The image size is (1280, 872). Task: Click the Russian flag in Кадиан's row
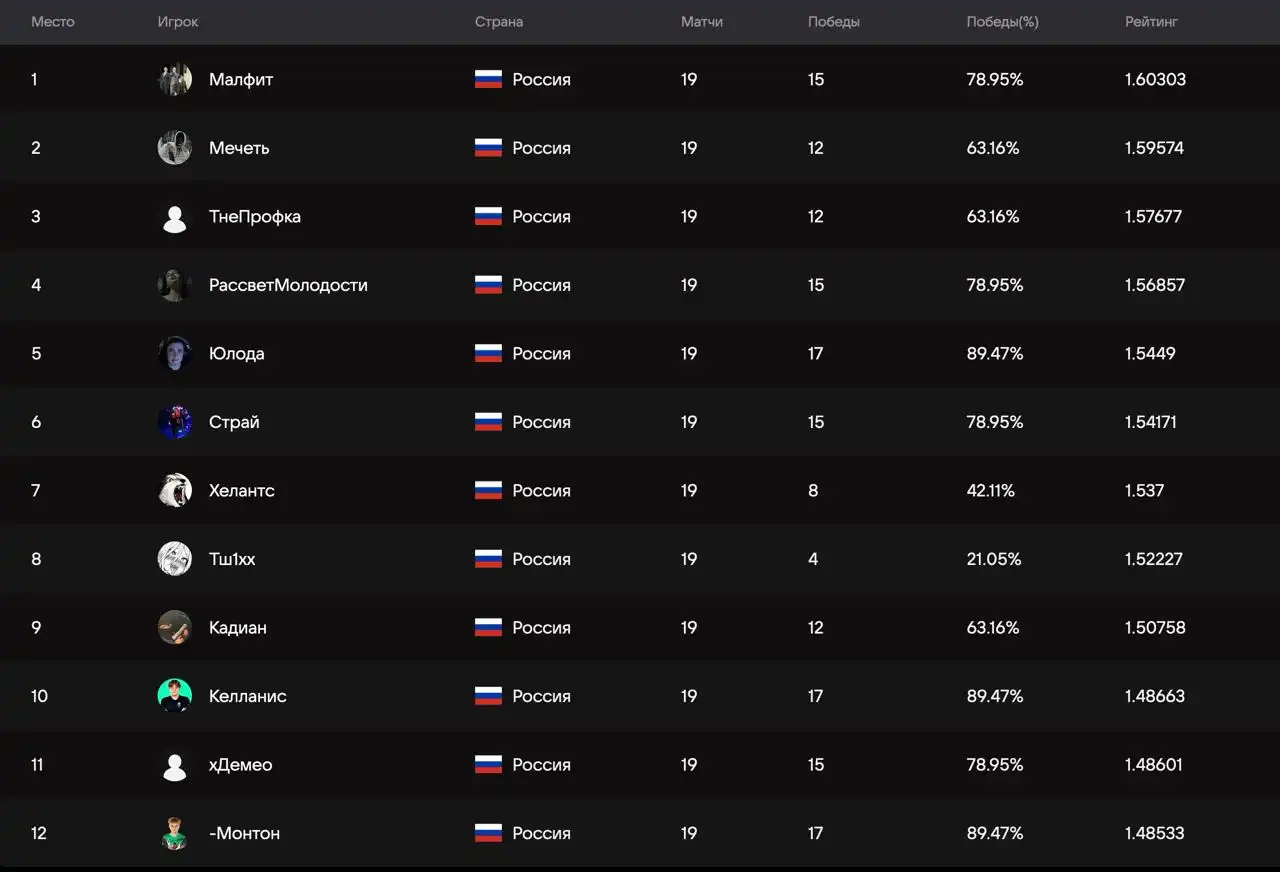click(x=488, y=628)
